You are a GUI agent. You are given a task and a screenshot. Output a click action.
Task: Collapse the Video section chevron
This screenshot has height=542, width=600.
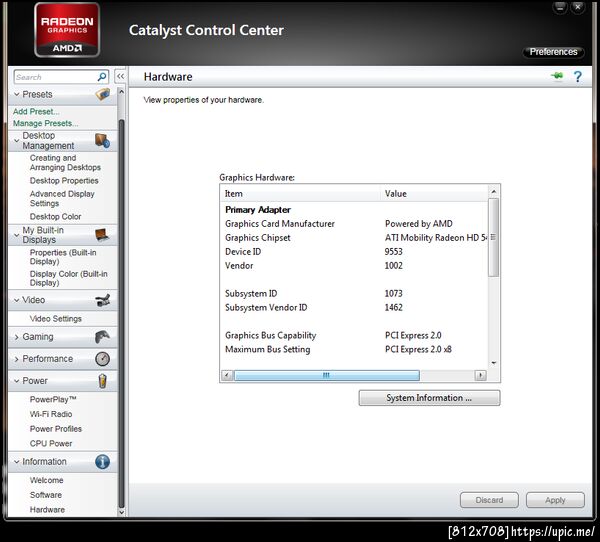16,300
